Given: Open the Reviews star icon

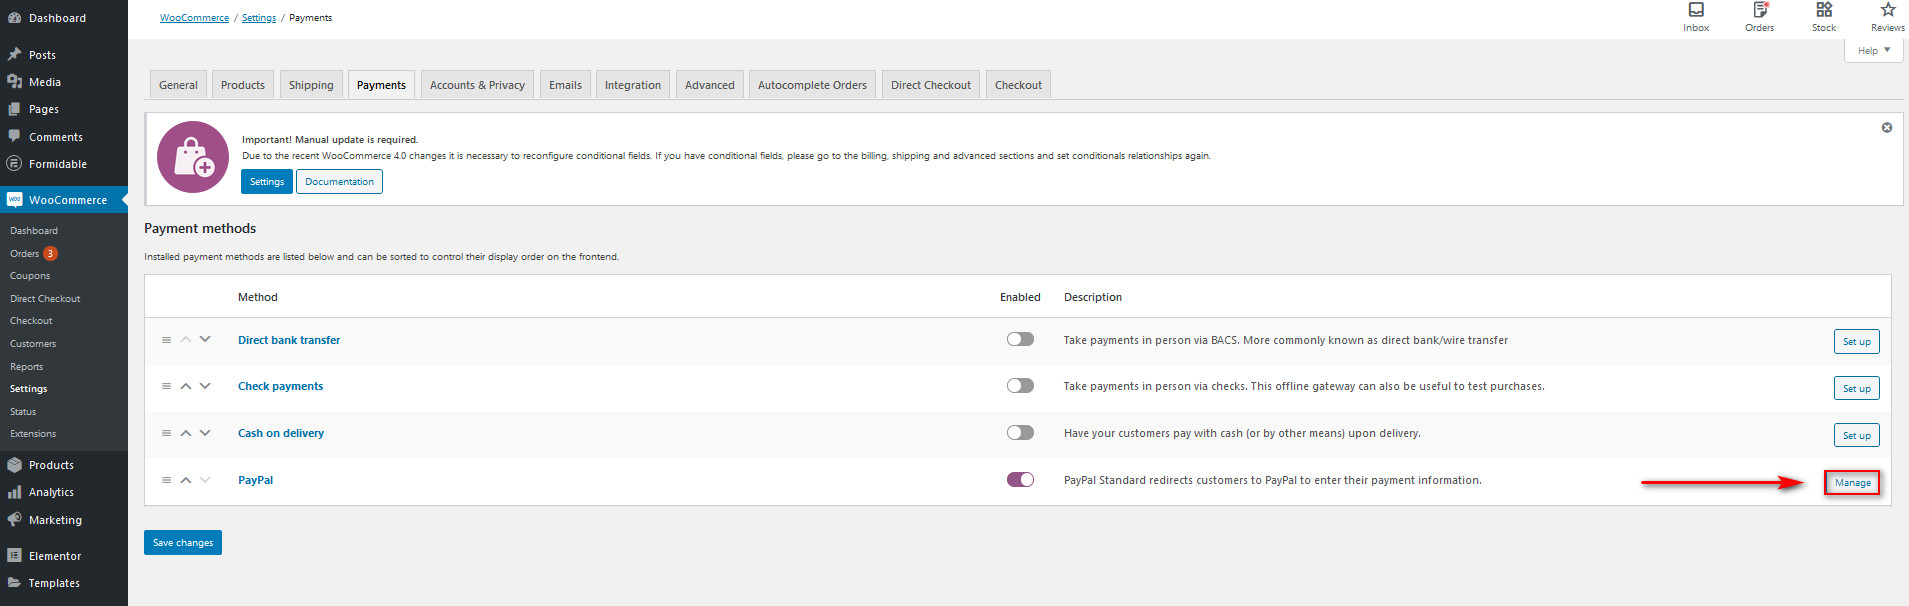Looking at the screenshot, I should click(1887, 11).
